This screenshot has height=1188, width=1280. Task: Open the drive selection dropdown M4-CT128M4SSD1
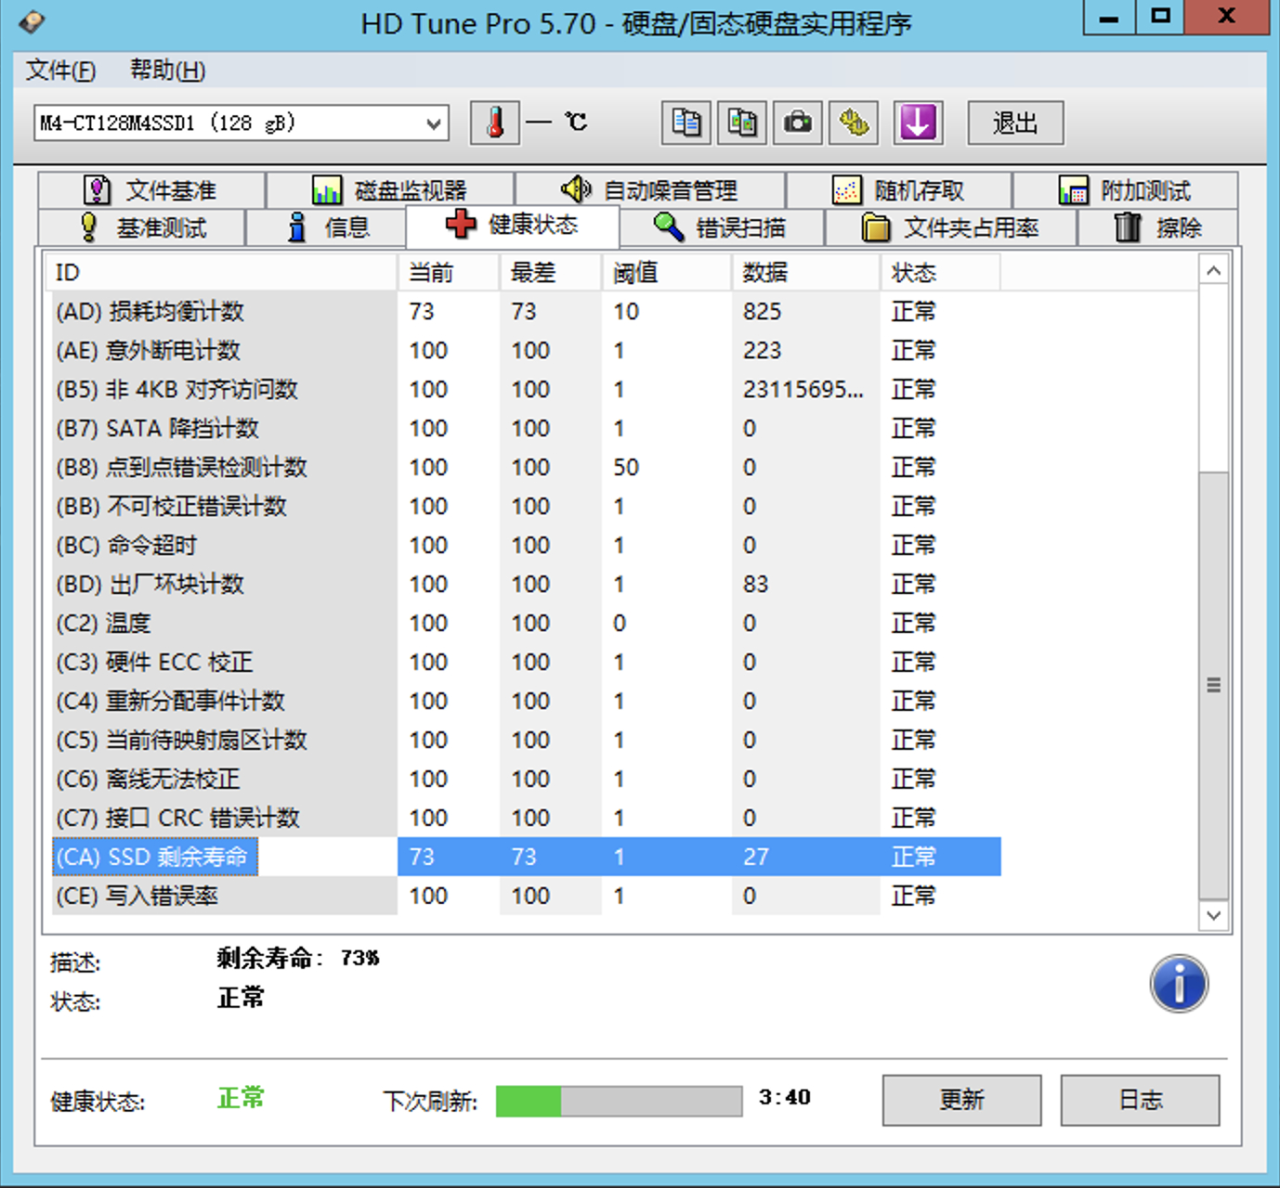click(x=240, y=124)
